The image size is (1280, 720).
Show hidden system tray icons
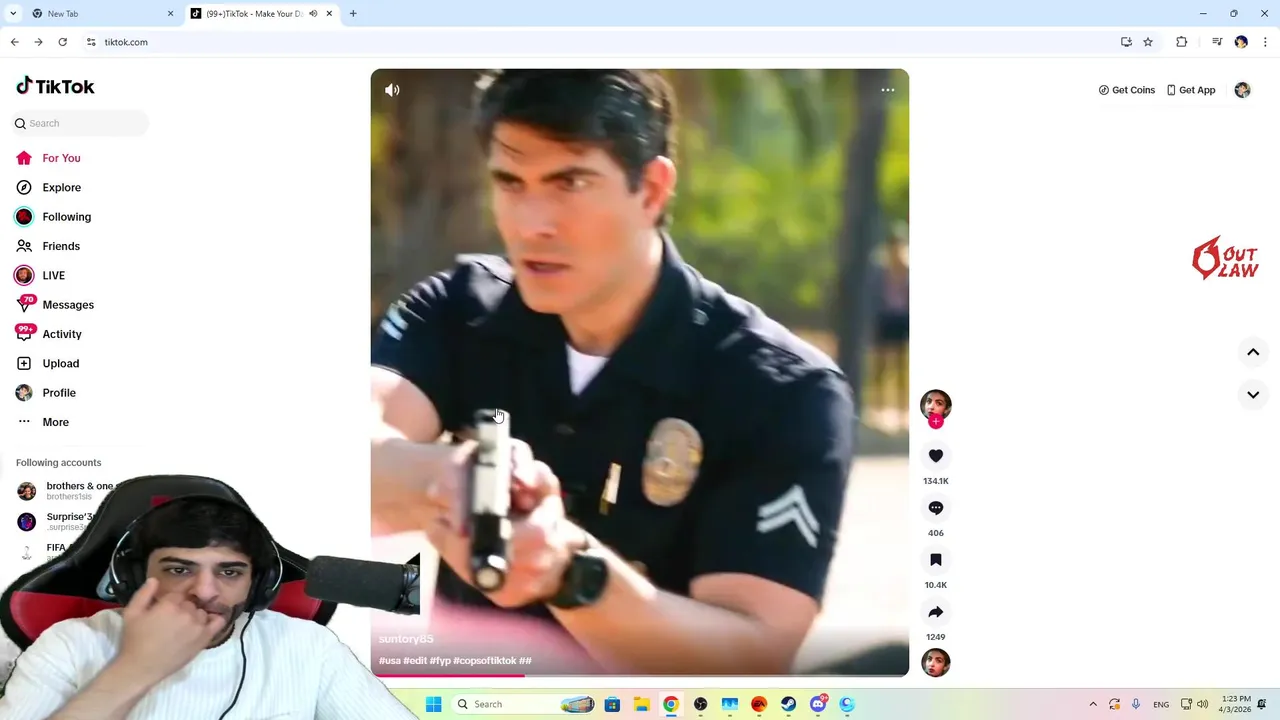pyautogui.click(x=1093, y=704)
